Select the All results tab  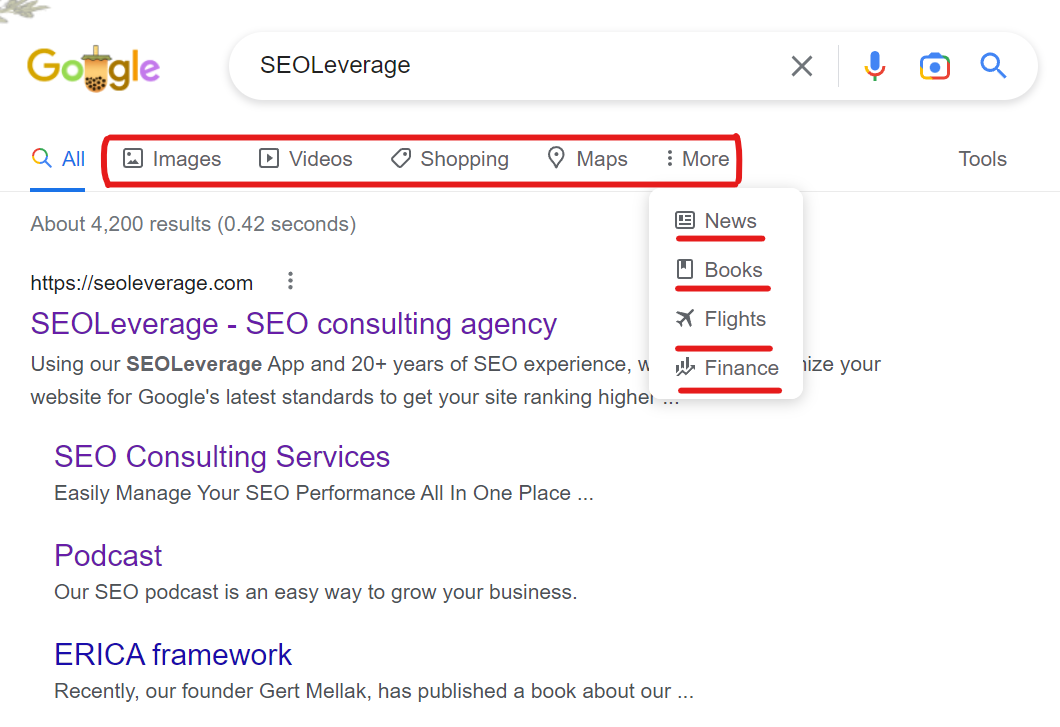coord(58,159)
